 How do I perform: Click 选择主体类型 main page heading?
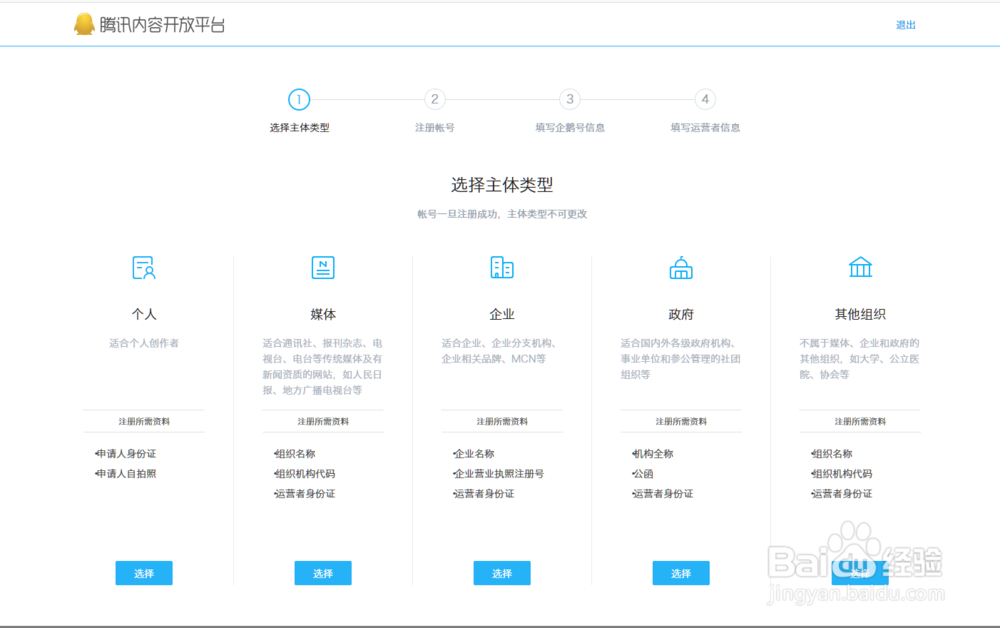pos(502,185)
